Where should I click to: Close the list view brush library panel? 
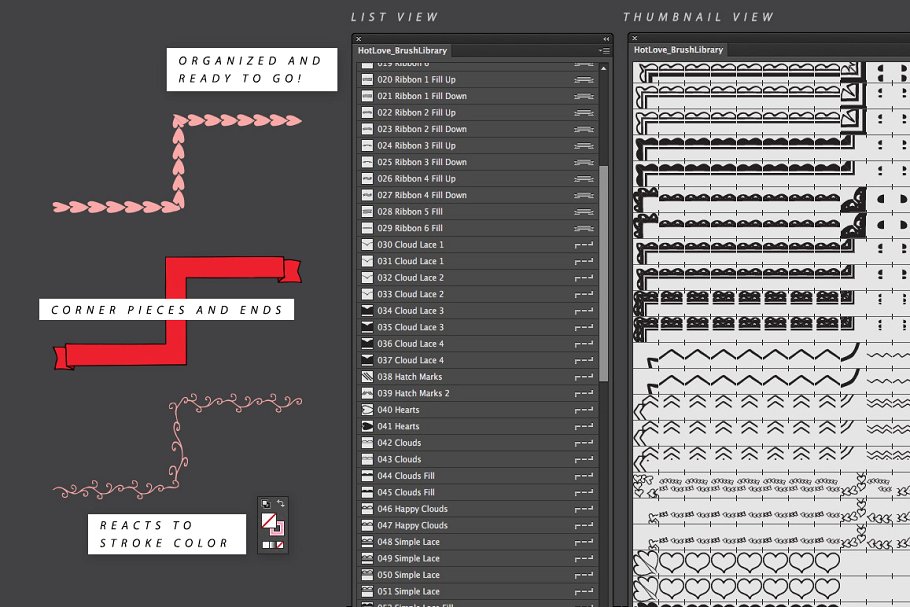tap(359, 39)
